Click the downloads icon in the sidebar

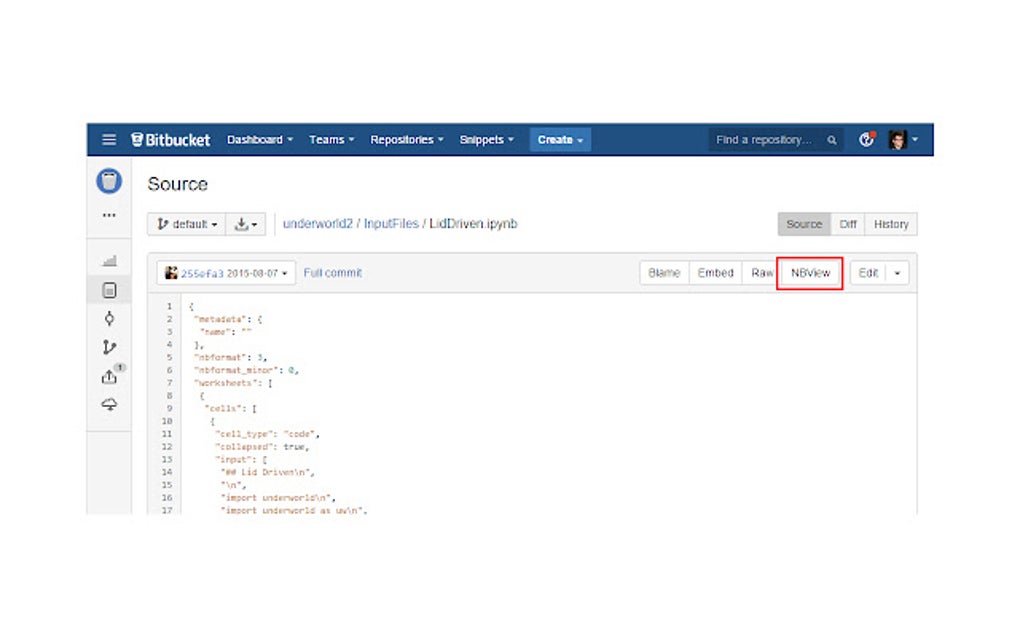(x=109, y=404)
